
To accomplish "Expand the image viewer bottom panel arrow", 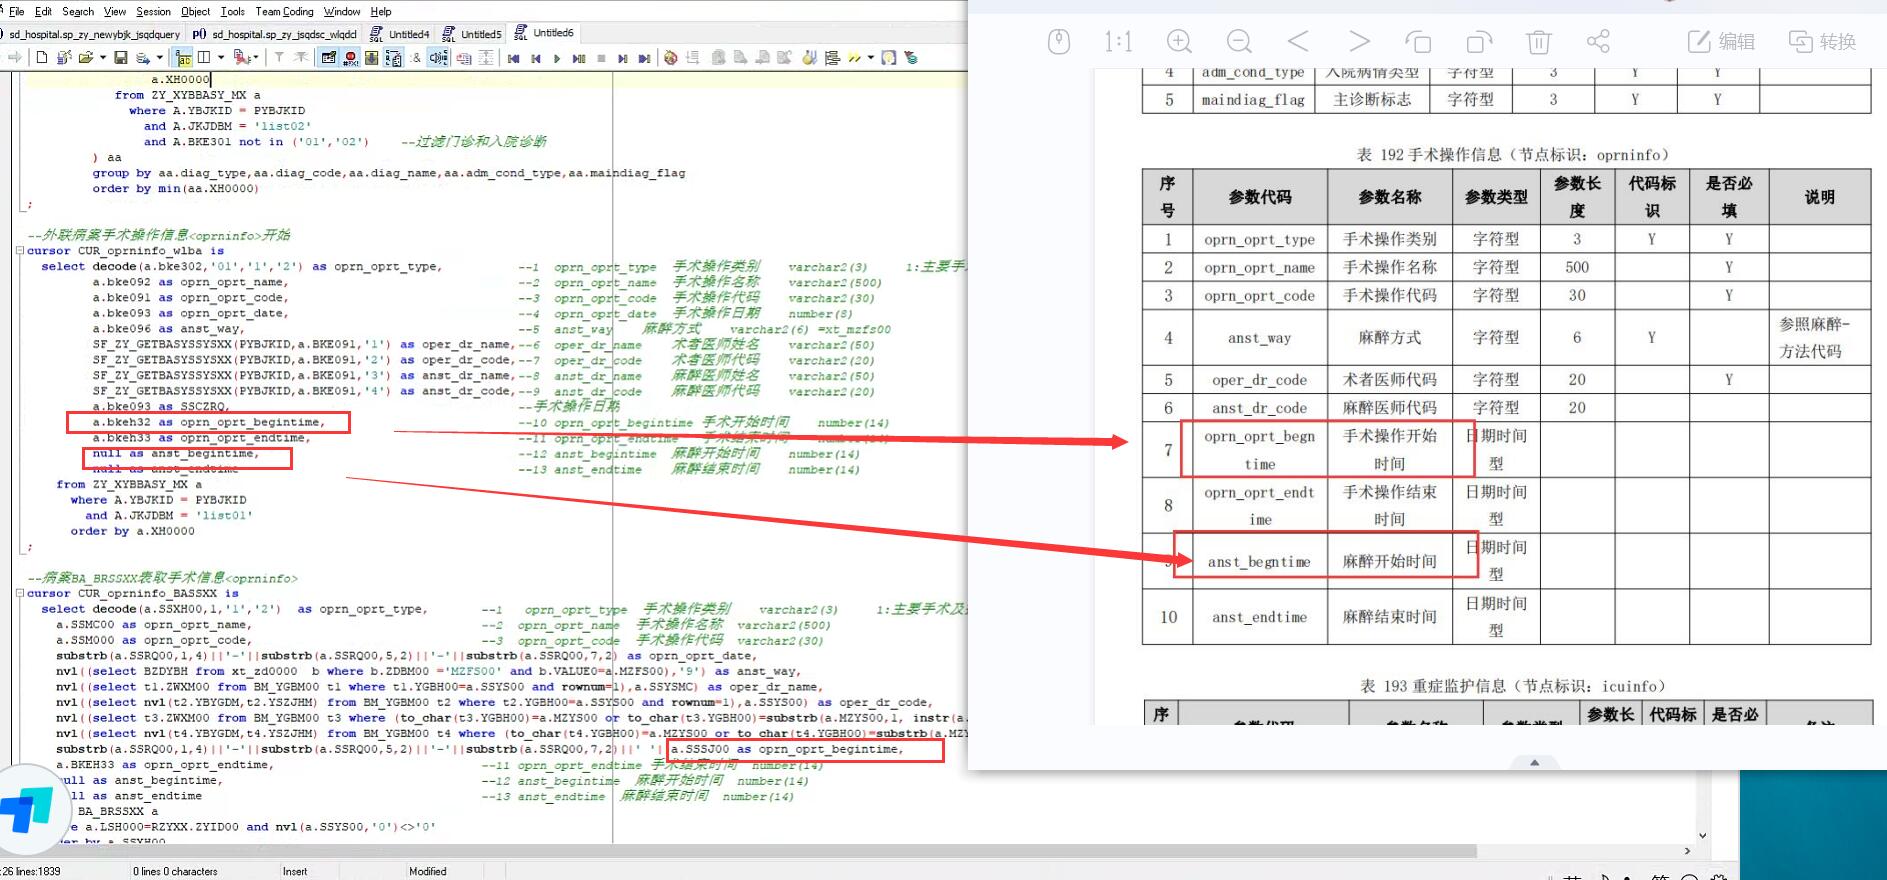I will click(1534, 762).
